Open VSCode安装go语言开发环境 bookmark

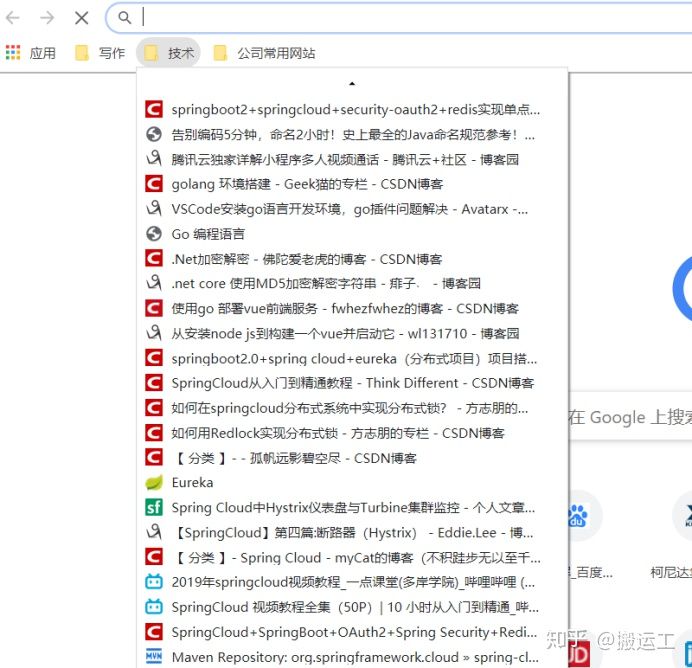[352, 209]
